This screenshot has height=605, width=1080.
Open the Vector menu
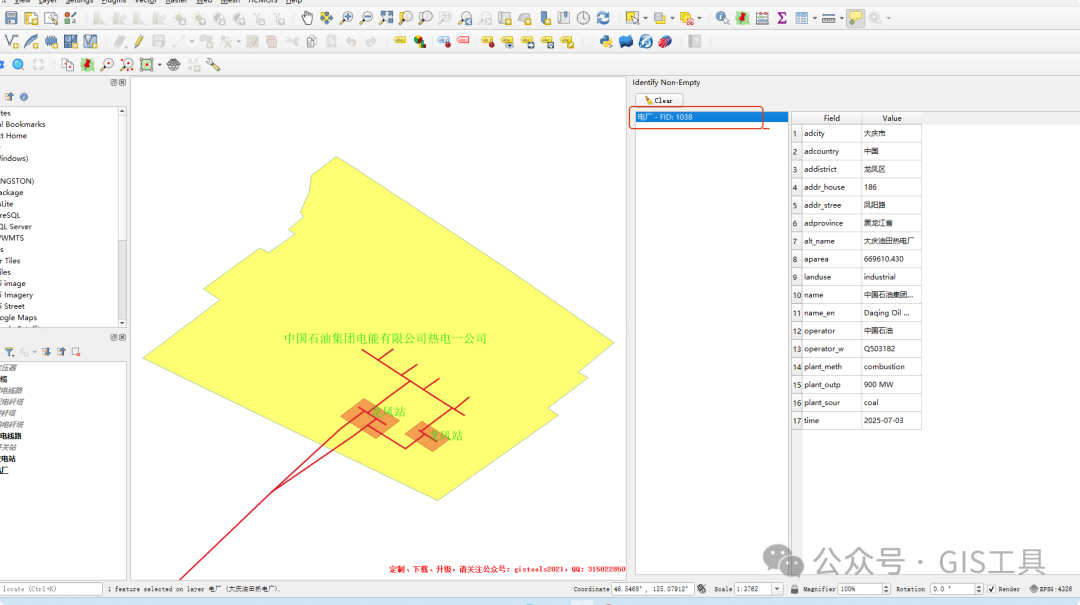click(145, 2)
